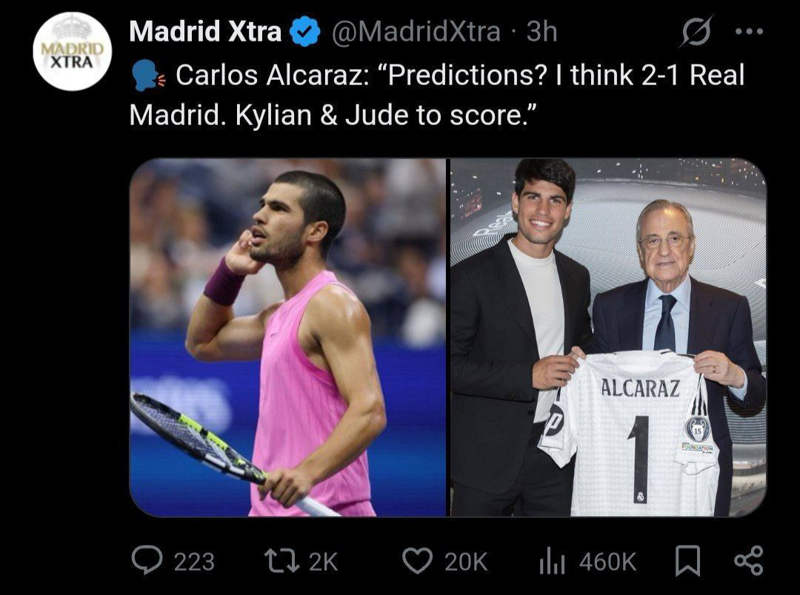Open the pink-shirt tennis player photo
This screenshot has height=595, width=800.
tap(288, 337)
